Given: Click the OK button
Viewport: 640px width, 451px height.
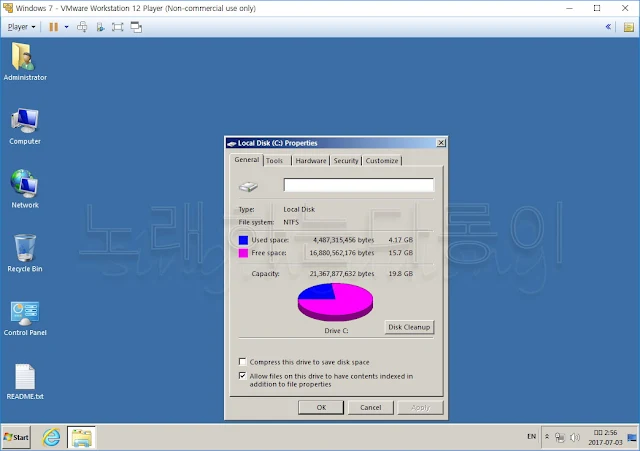Looking at the screenshot, I should click(321, 407).
